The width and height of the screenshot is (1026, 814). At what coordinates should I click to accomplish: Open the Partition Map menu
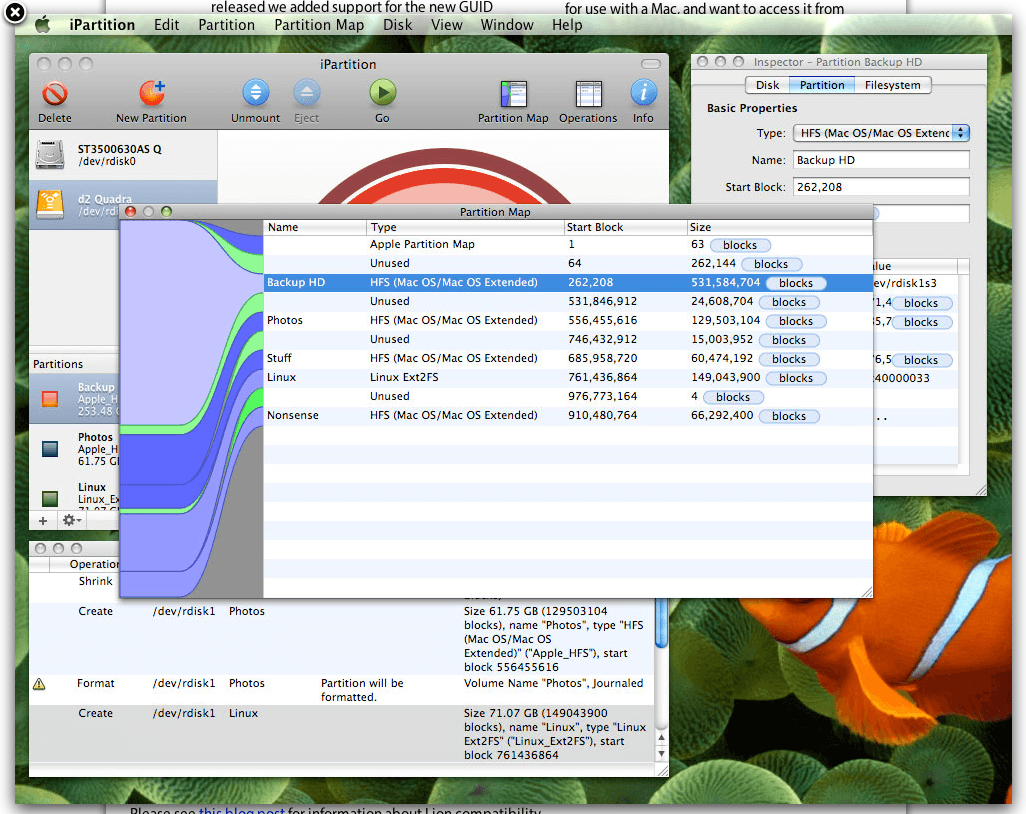coord(319,25)
